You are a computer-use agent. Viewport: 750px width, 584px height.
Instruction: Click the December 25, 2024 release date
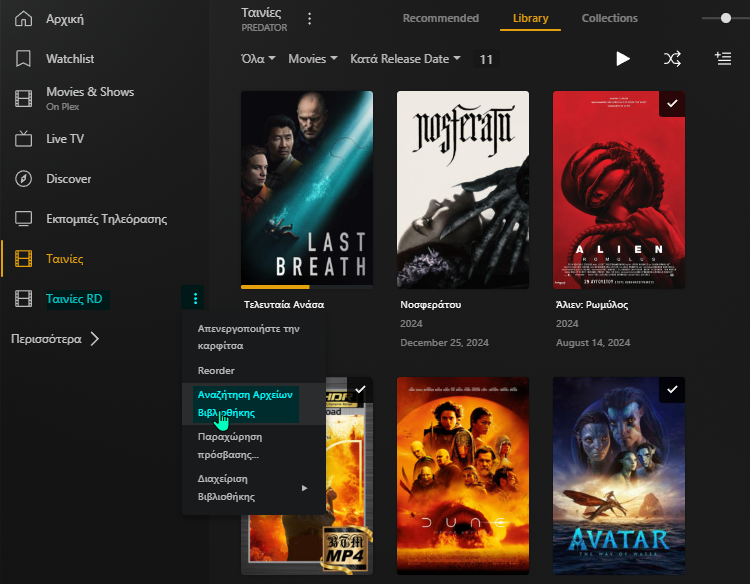point(444,342)
